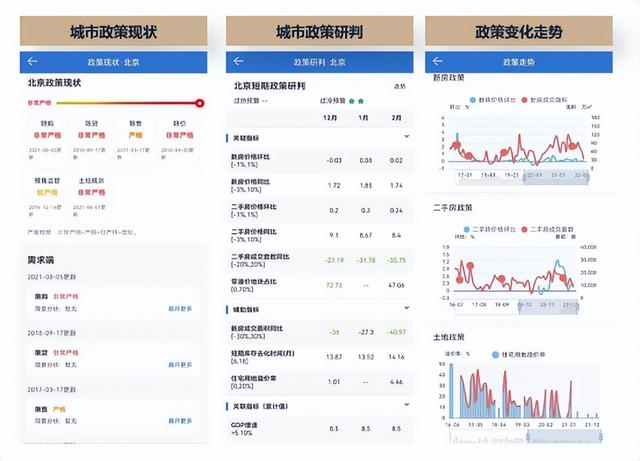Screen dimensions: 640x461
Task: Collapse the 关联指标（累计值） section
Action: (x=406, y=405)
